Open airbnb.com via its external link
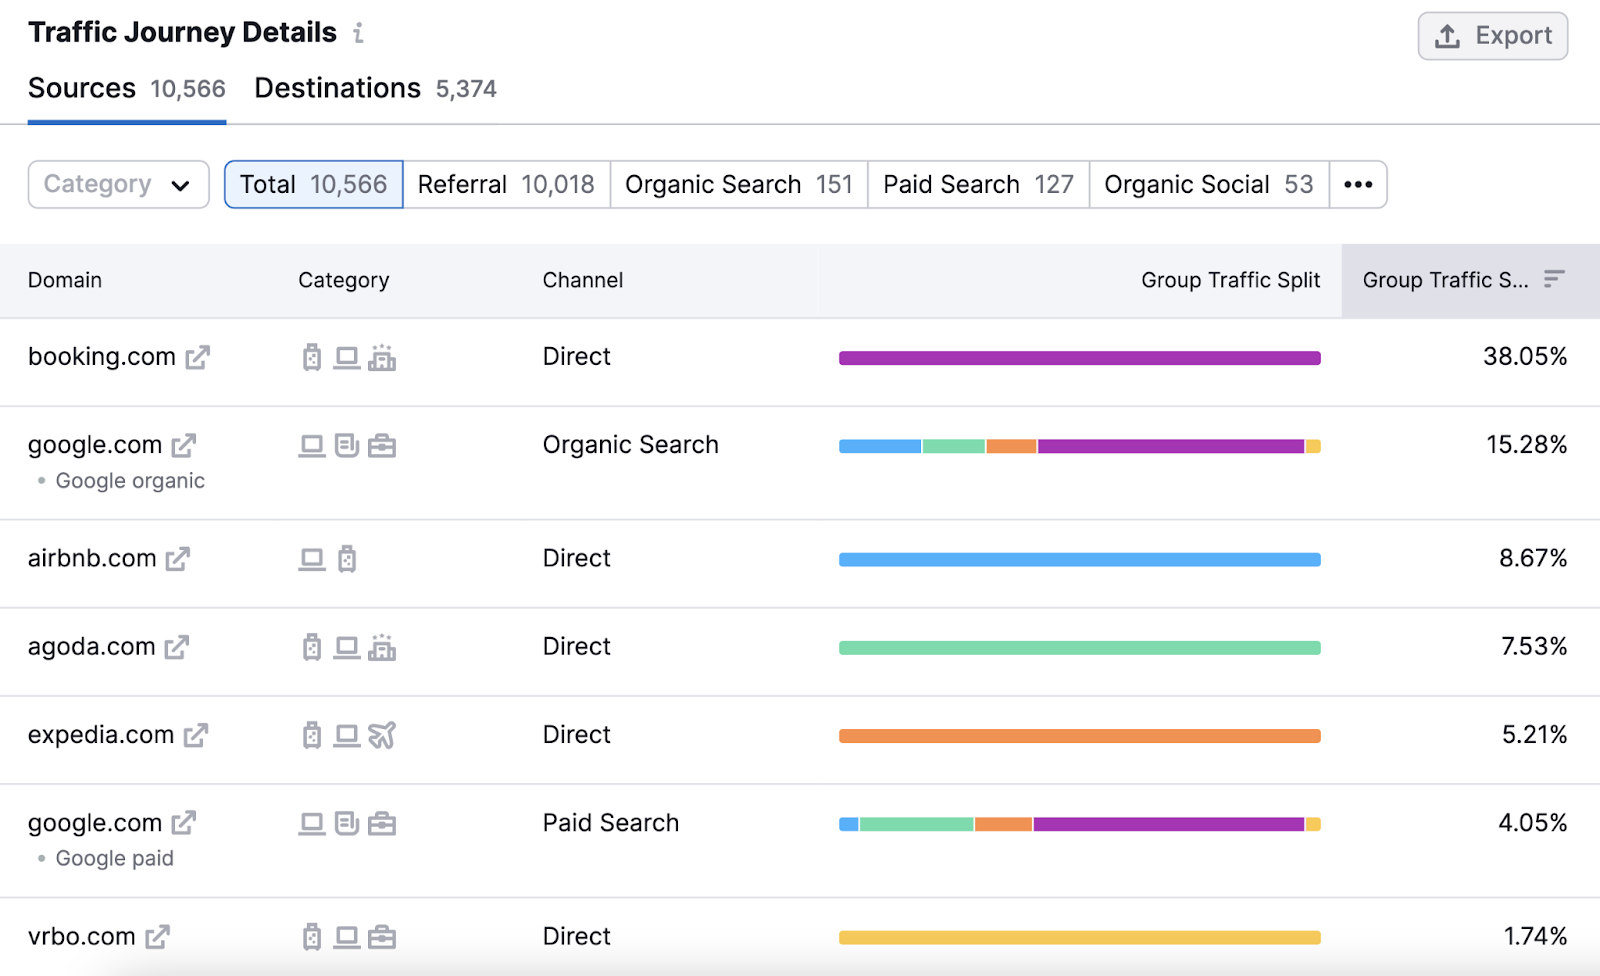 (178, 559)
